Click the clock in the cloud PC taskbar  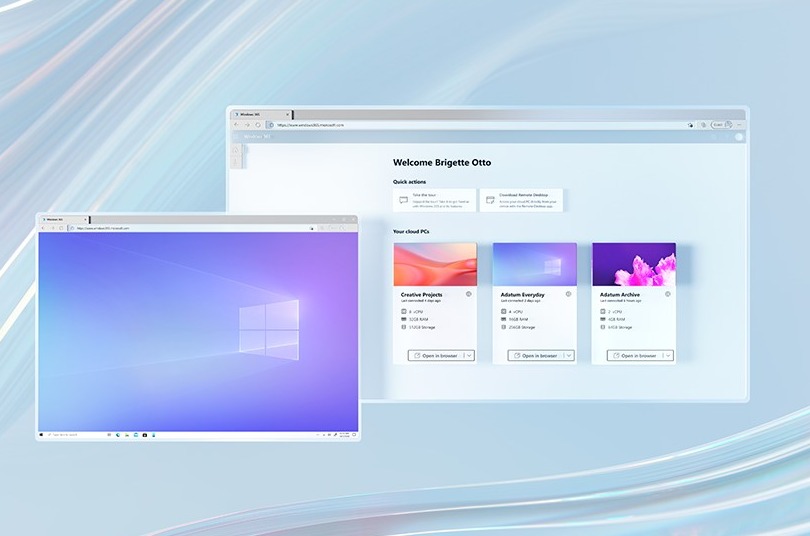pos(344,435)
